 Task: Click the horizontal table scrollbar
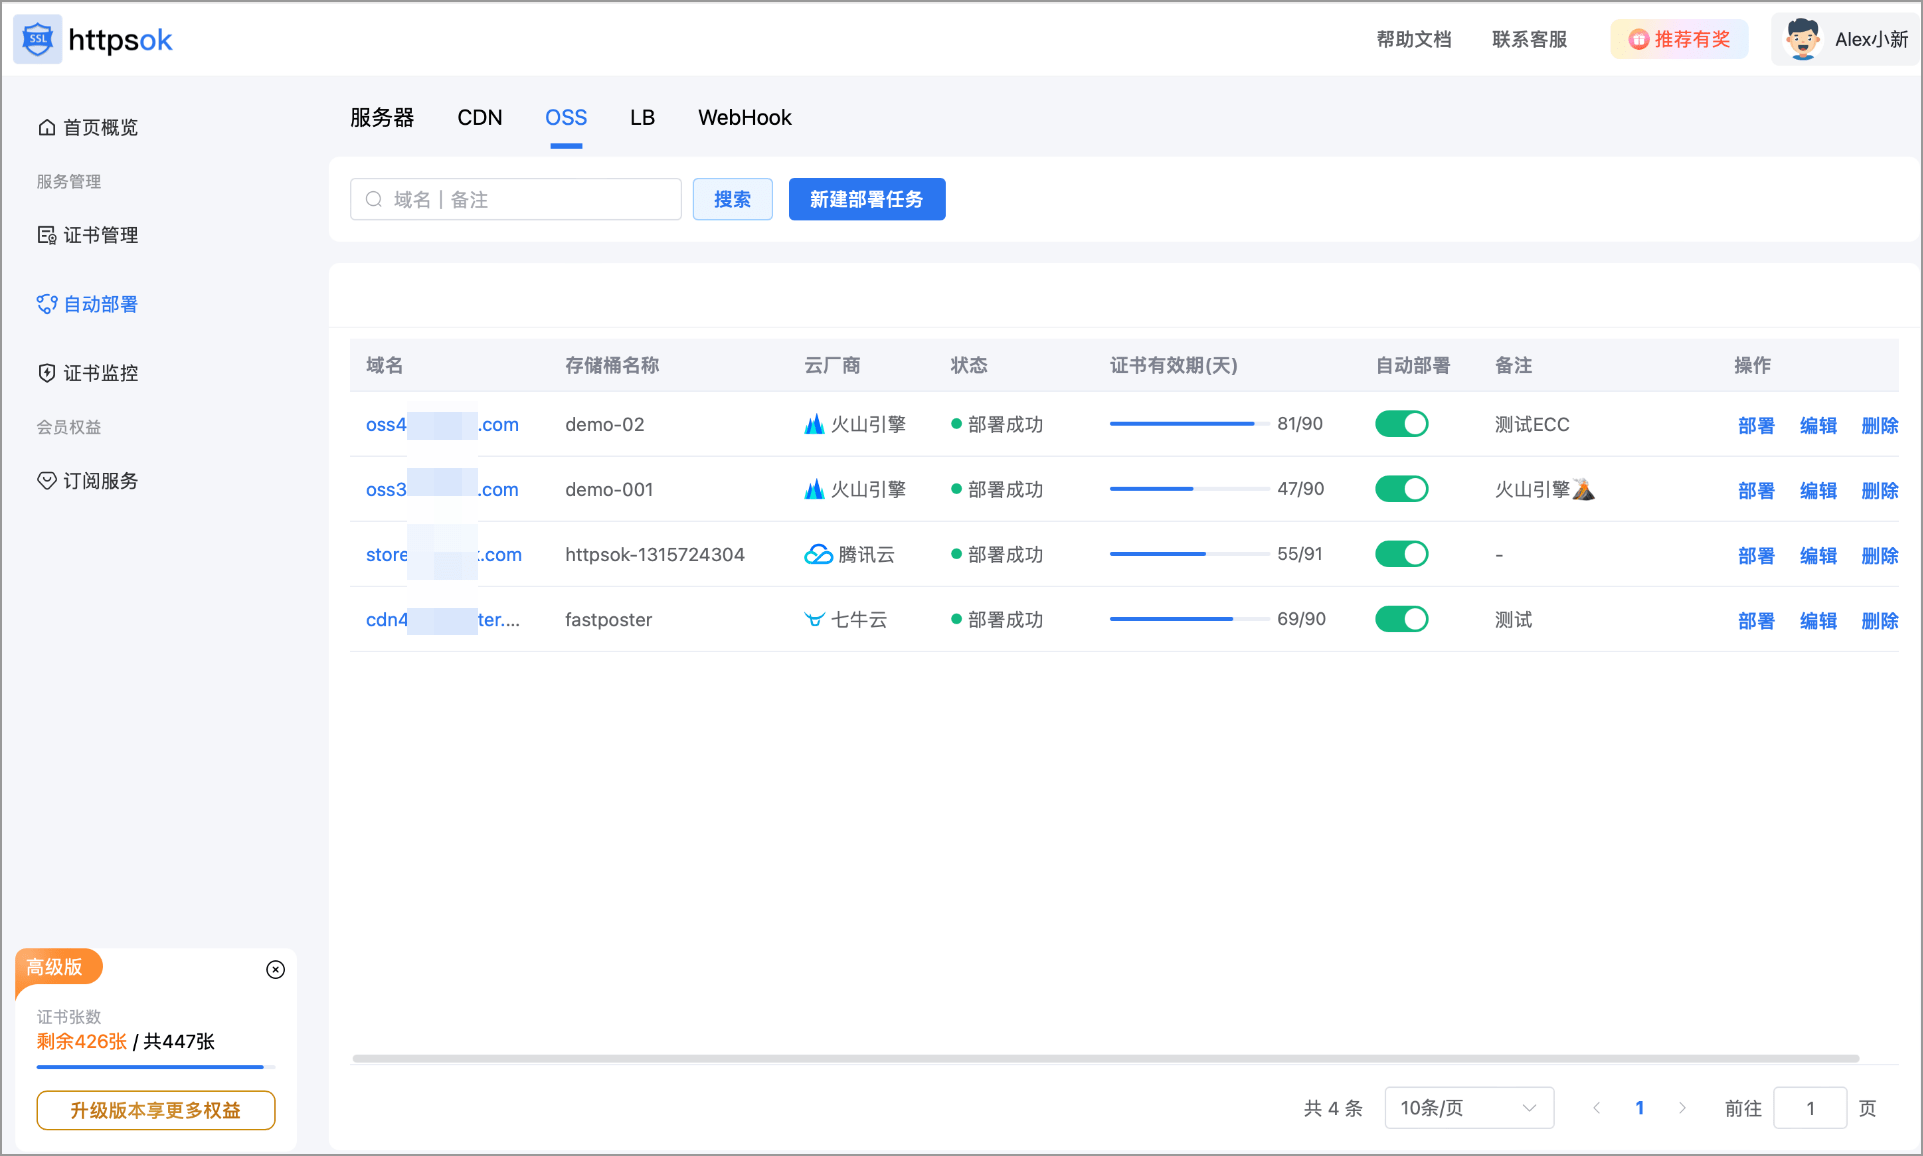[1106, 1058]
